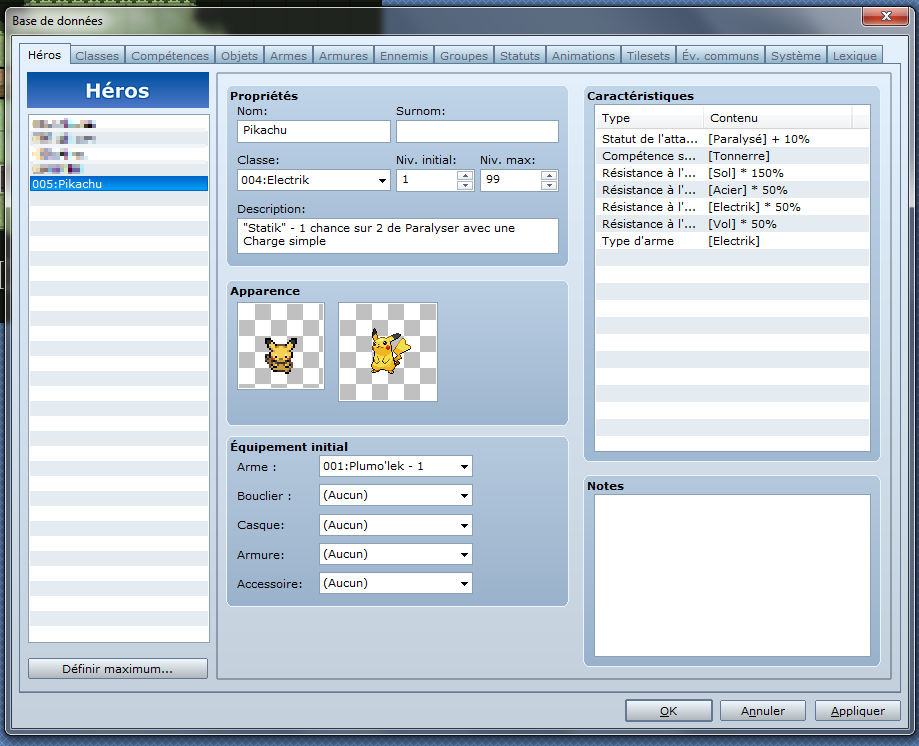Click the Pikachu walking sprite thumbnail
This screenshot has height=746, width=919.
pos(281,346)
